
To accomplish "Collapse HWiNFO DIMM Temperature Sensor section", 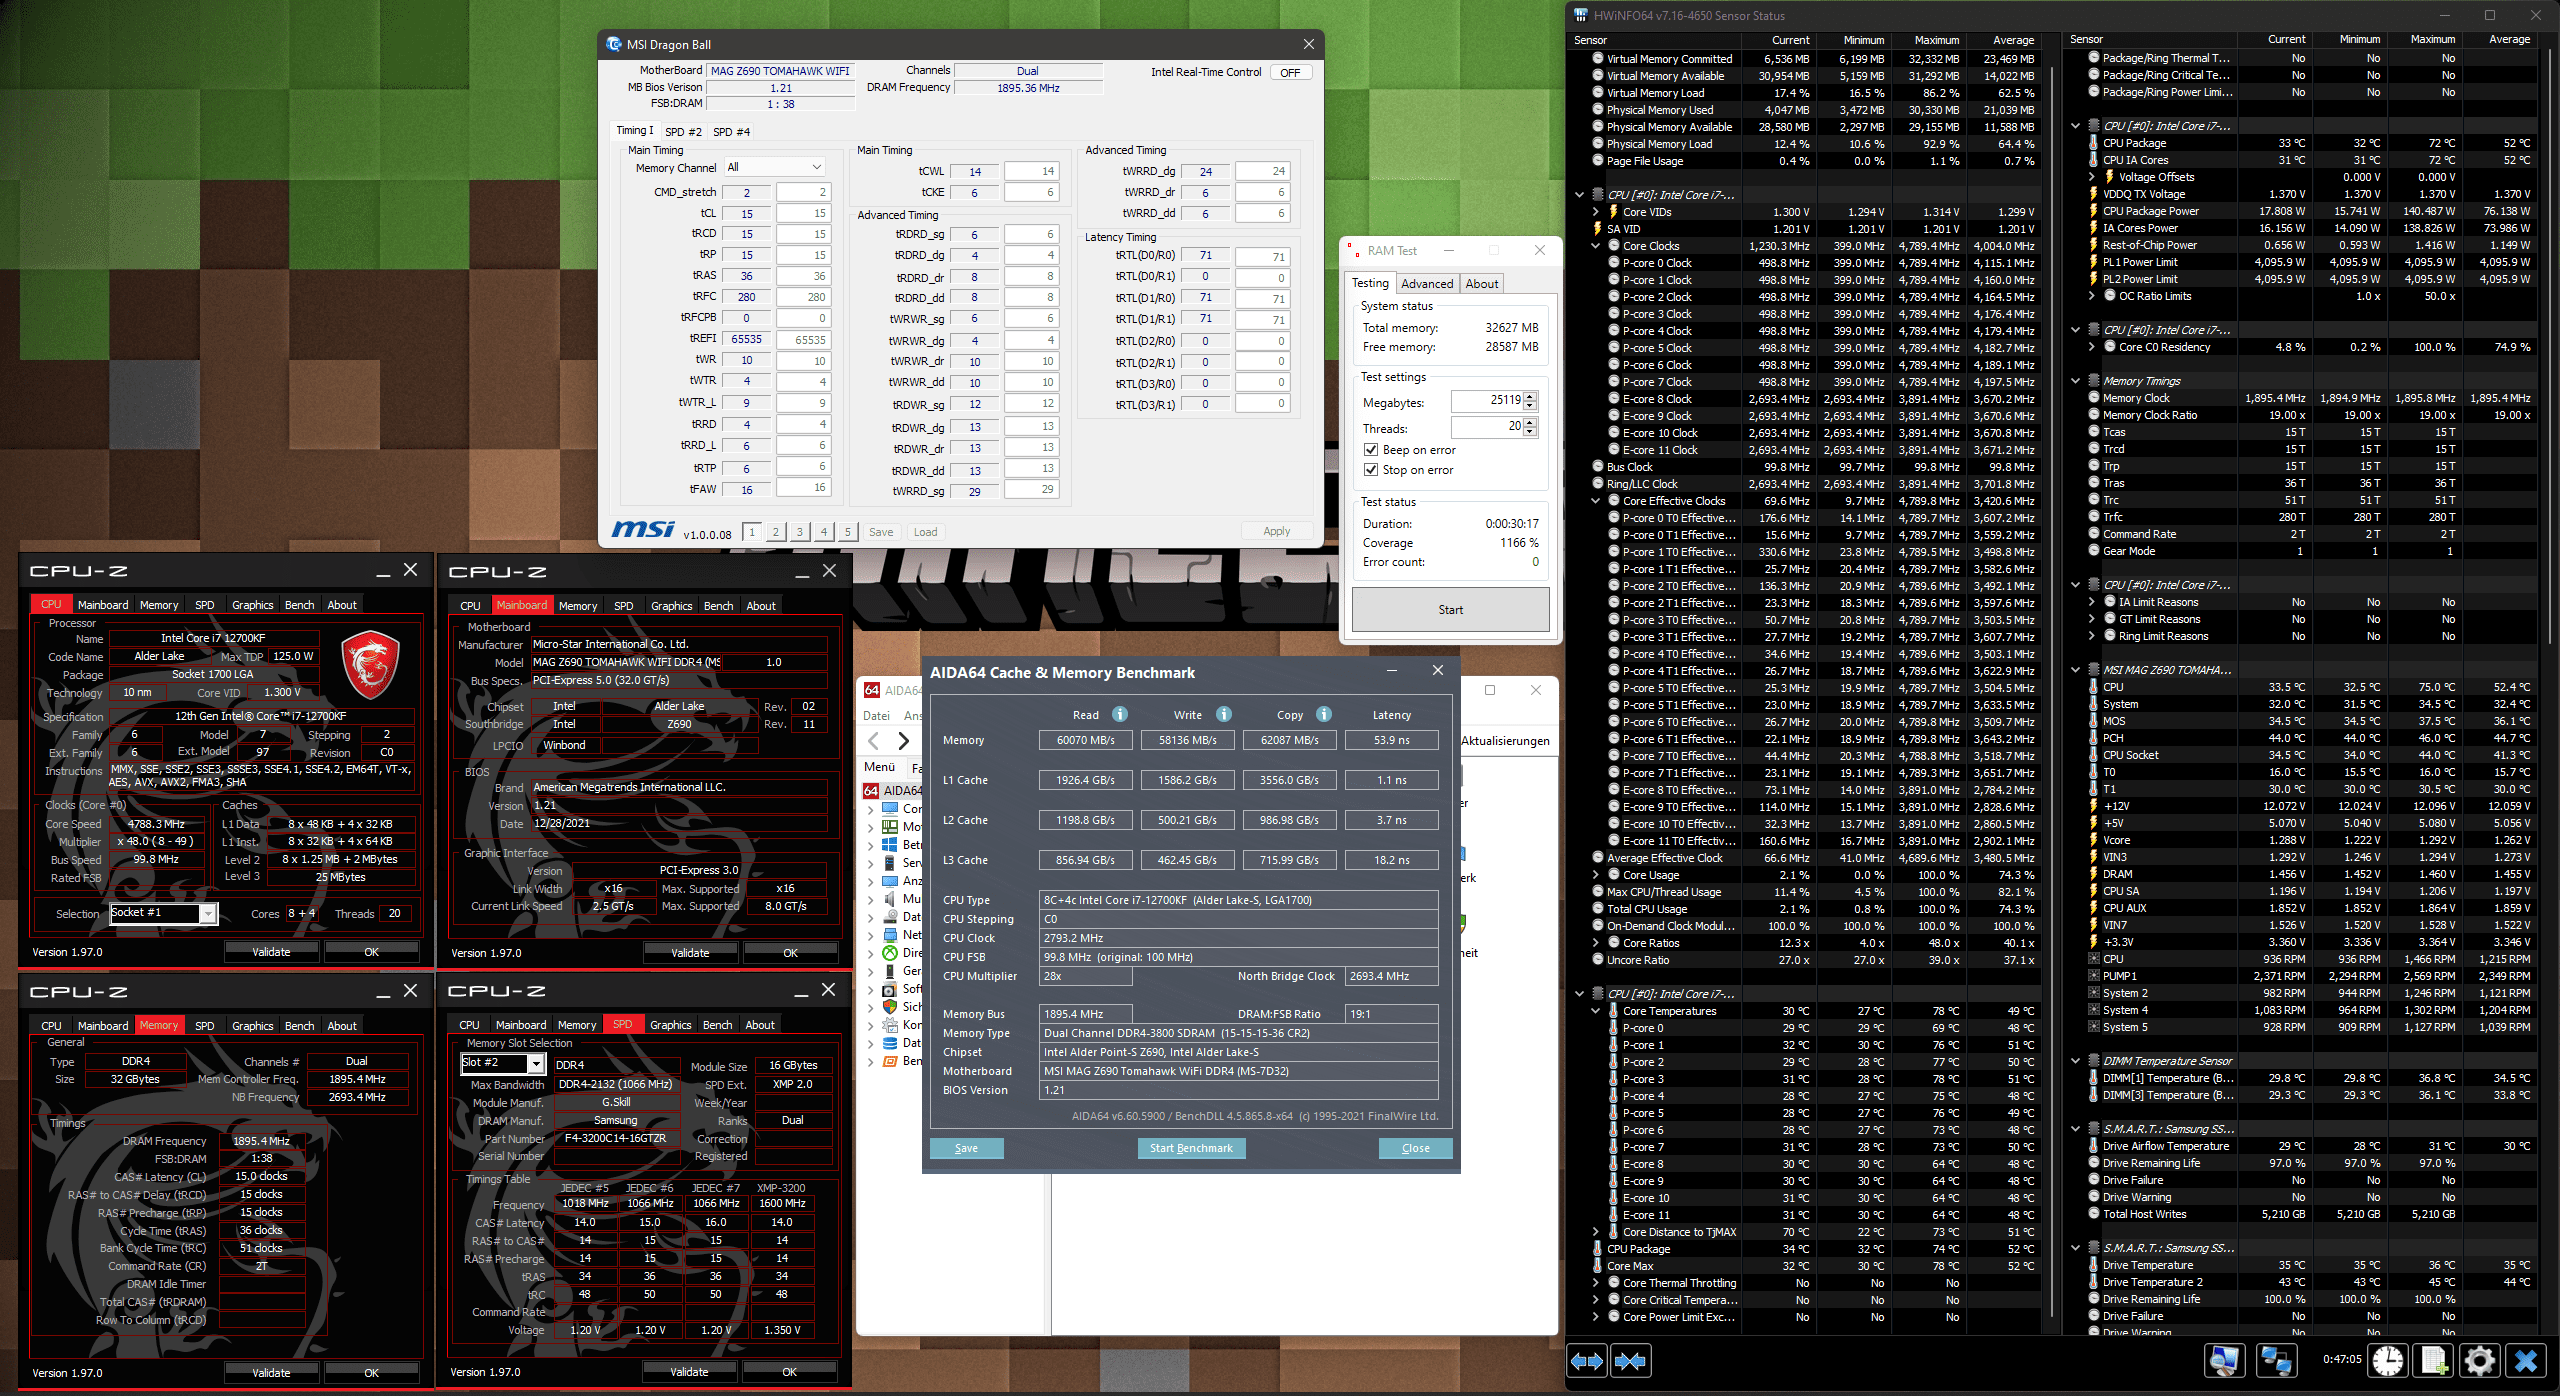I will click(2076, 1061).
